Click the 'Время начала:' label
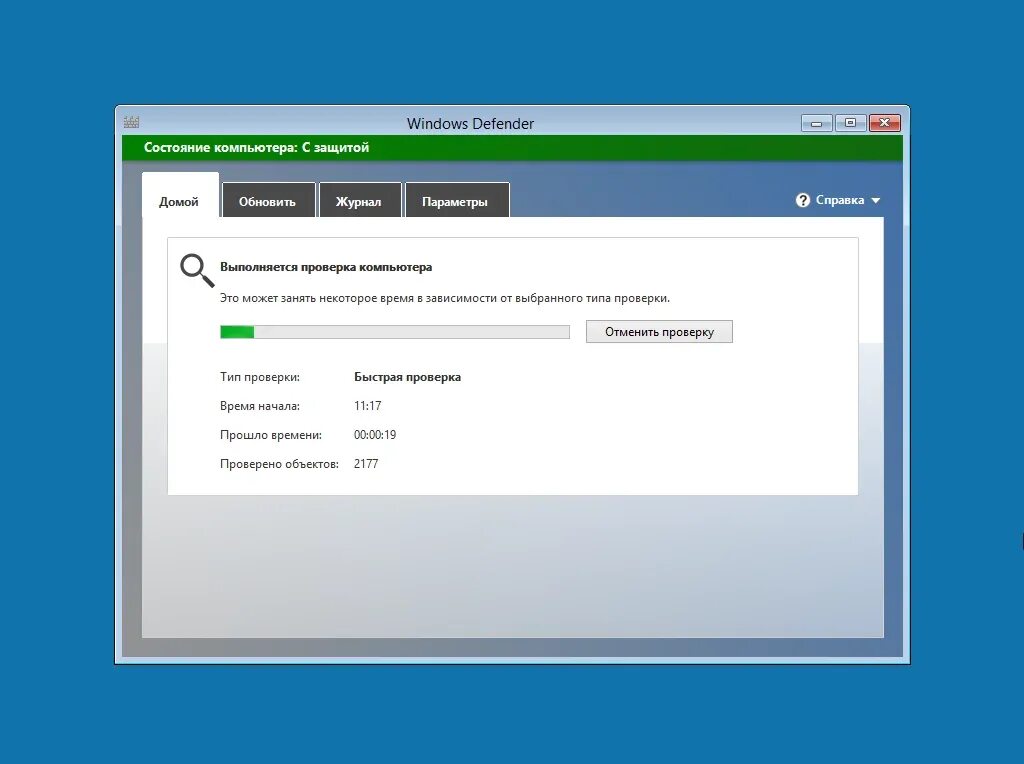 click(x=260, y=406)
